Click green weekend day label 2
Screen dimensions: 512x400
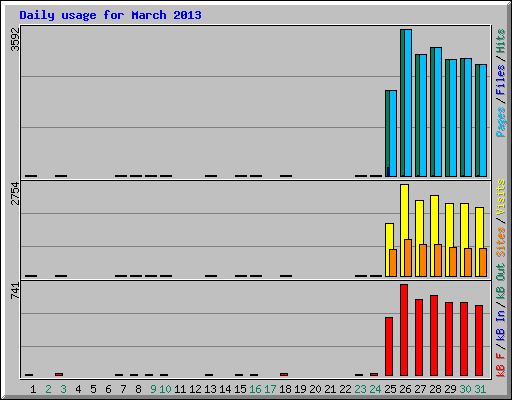48,389
